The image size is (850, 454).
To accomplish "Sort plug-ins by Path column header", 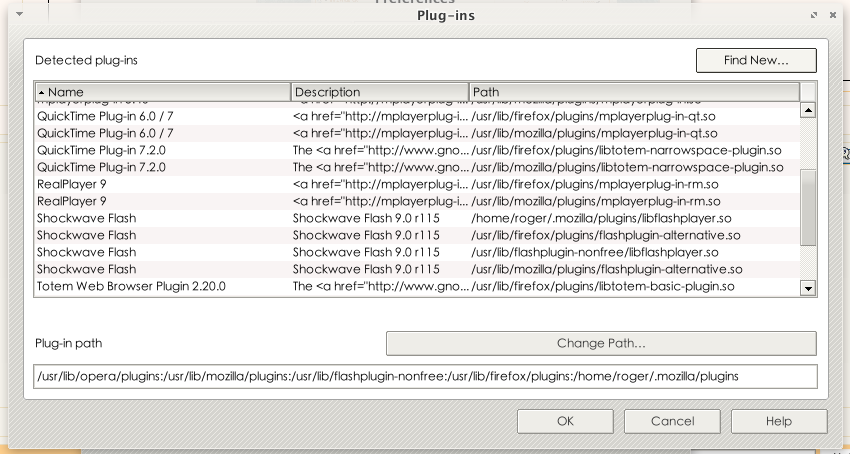I will coord(634,92).
